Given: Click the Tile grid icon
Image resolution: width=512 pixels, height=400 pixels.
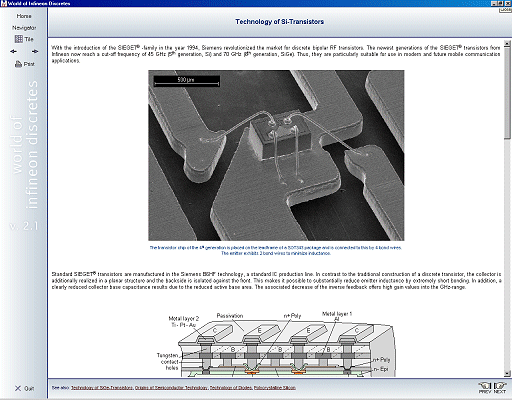Looking at the screenshot, I should click(19, 39).
